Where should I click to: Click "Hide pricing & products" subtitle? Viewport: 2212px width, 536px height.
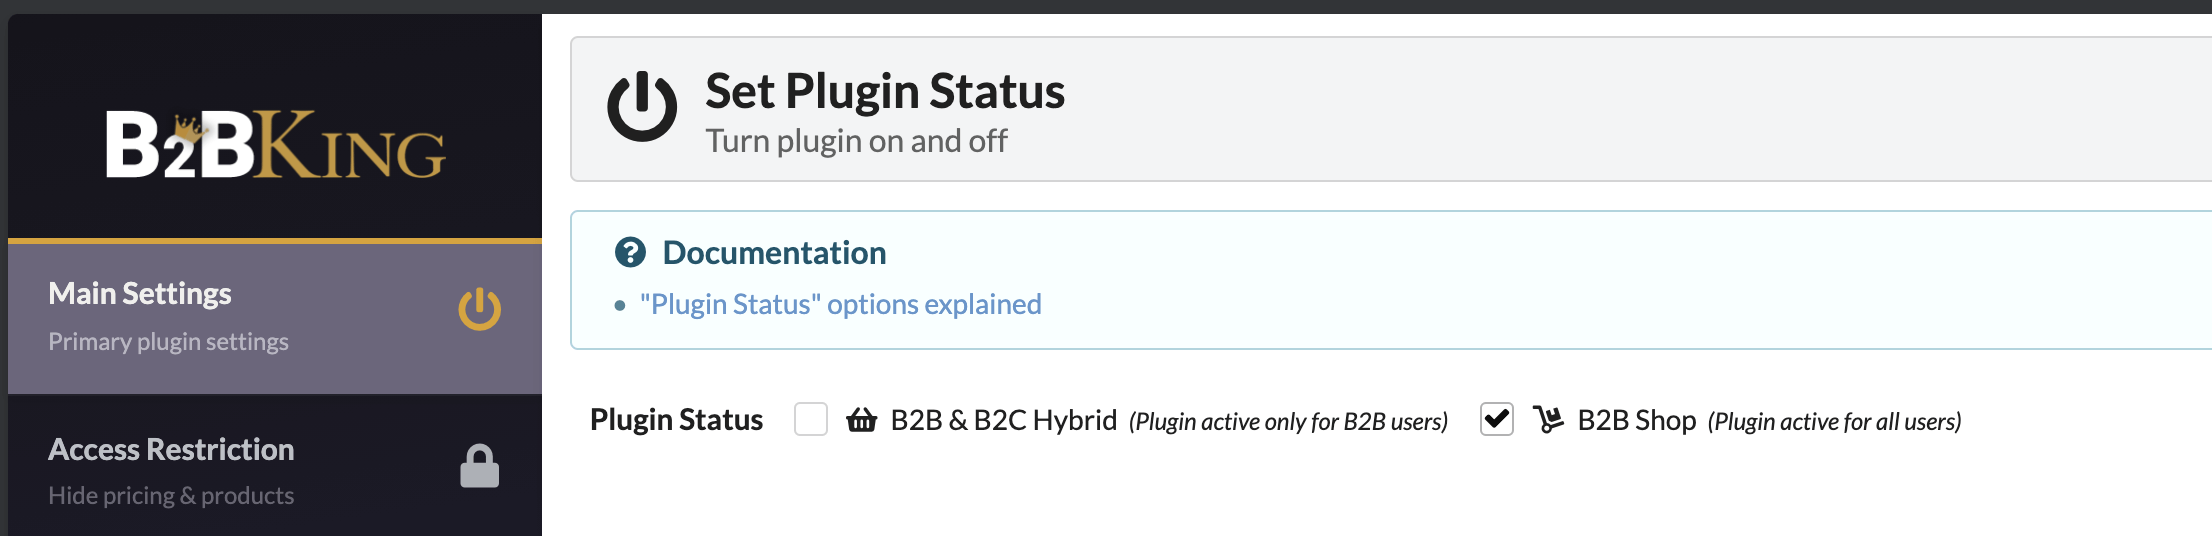click(171, 495)
